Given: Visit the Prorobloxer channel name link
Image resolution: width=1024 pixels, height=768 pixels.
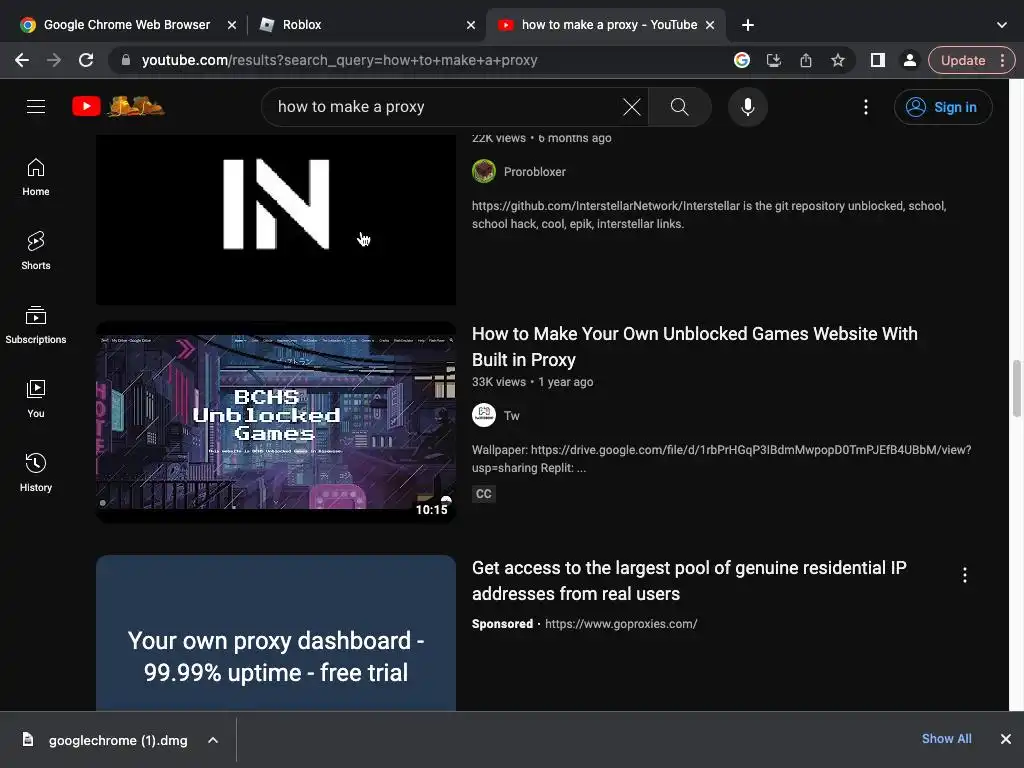Looking at the screenshot, I should 534,172.
